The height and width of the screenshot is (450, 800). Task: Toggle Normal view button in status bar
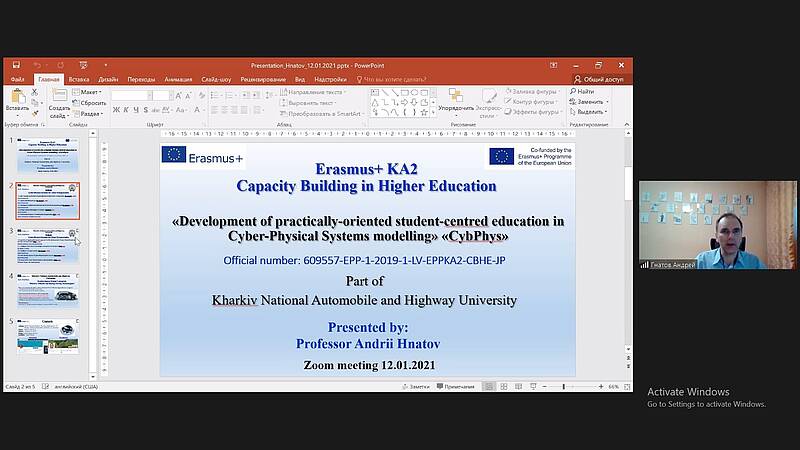point(489,387)
